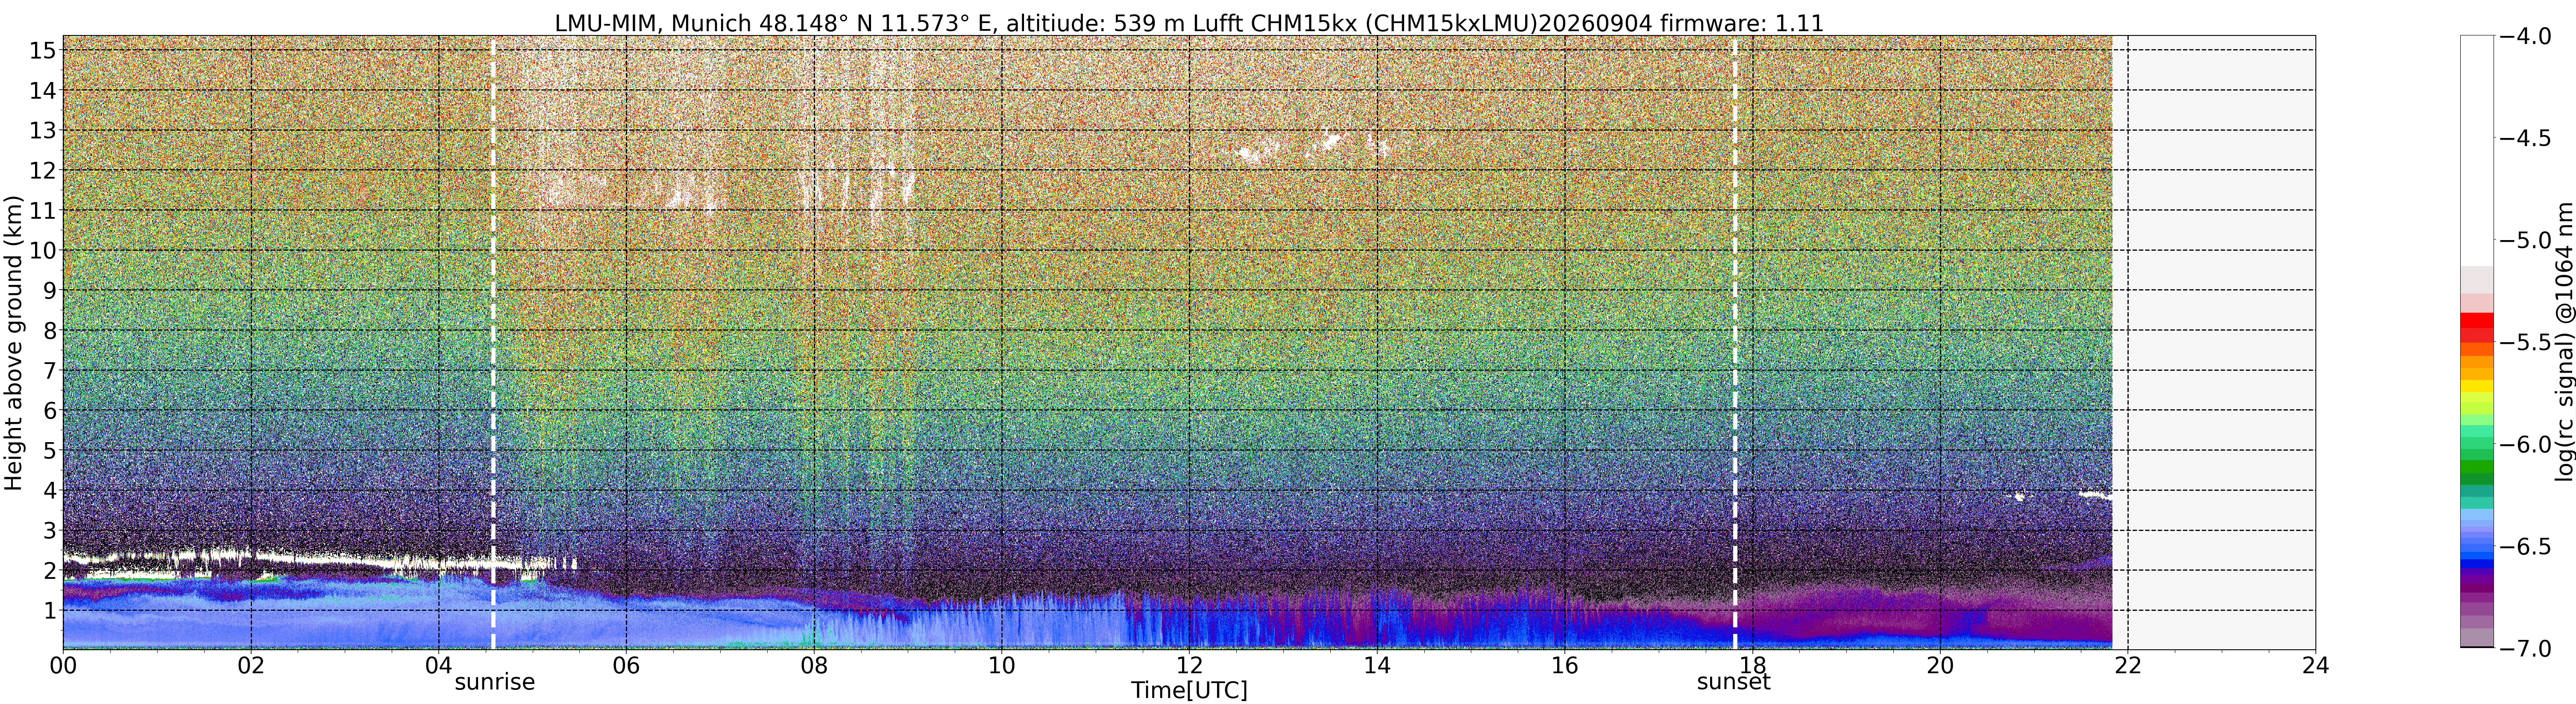Click the LMU-MIM Munich plot title
Screen dimensions: 2576x704
[1189, 22]
